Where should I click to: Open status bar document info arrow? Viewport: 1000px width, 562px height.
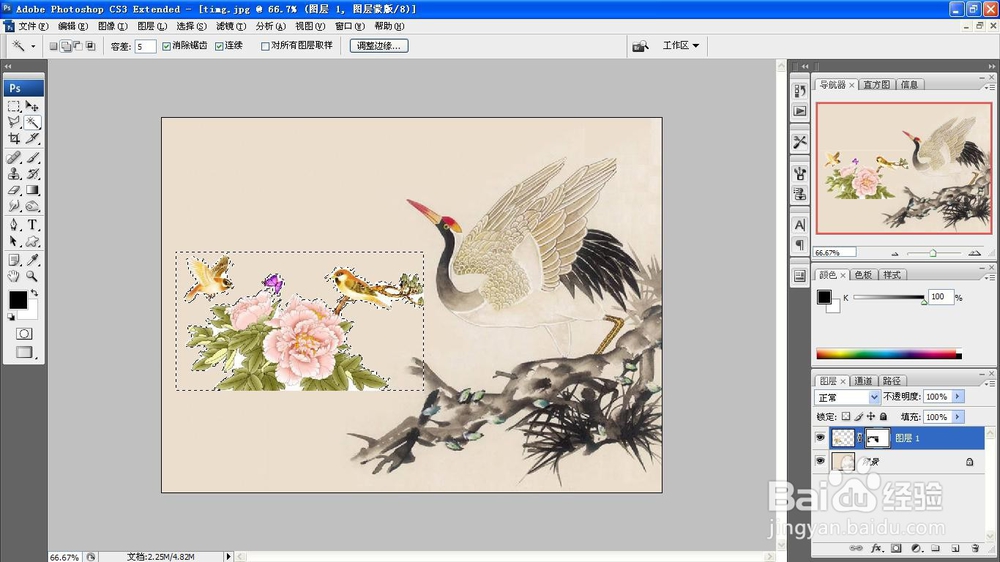coord(228,556)
